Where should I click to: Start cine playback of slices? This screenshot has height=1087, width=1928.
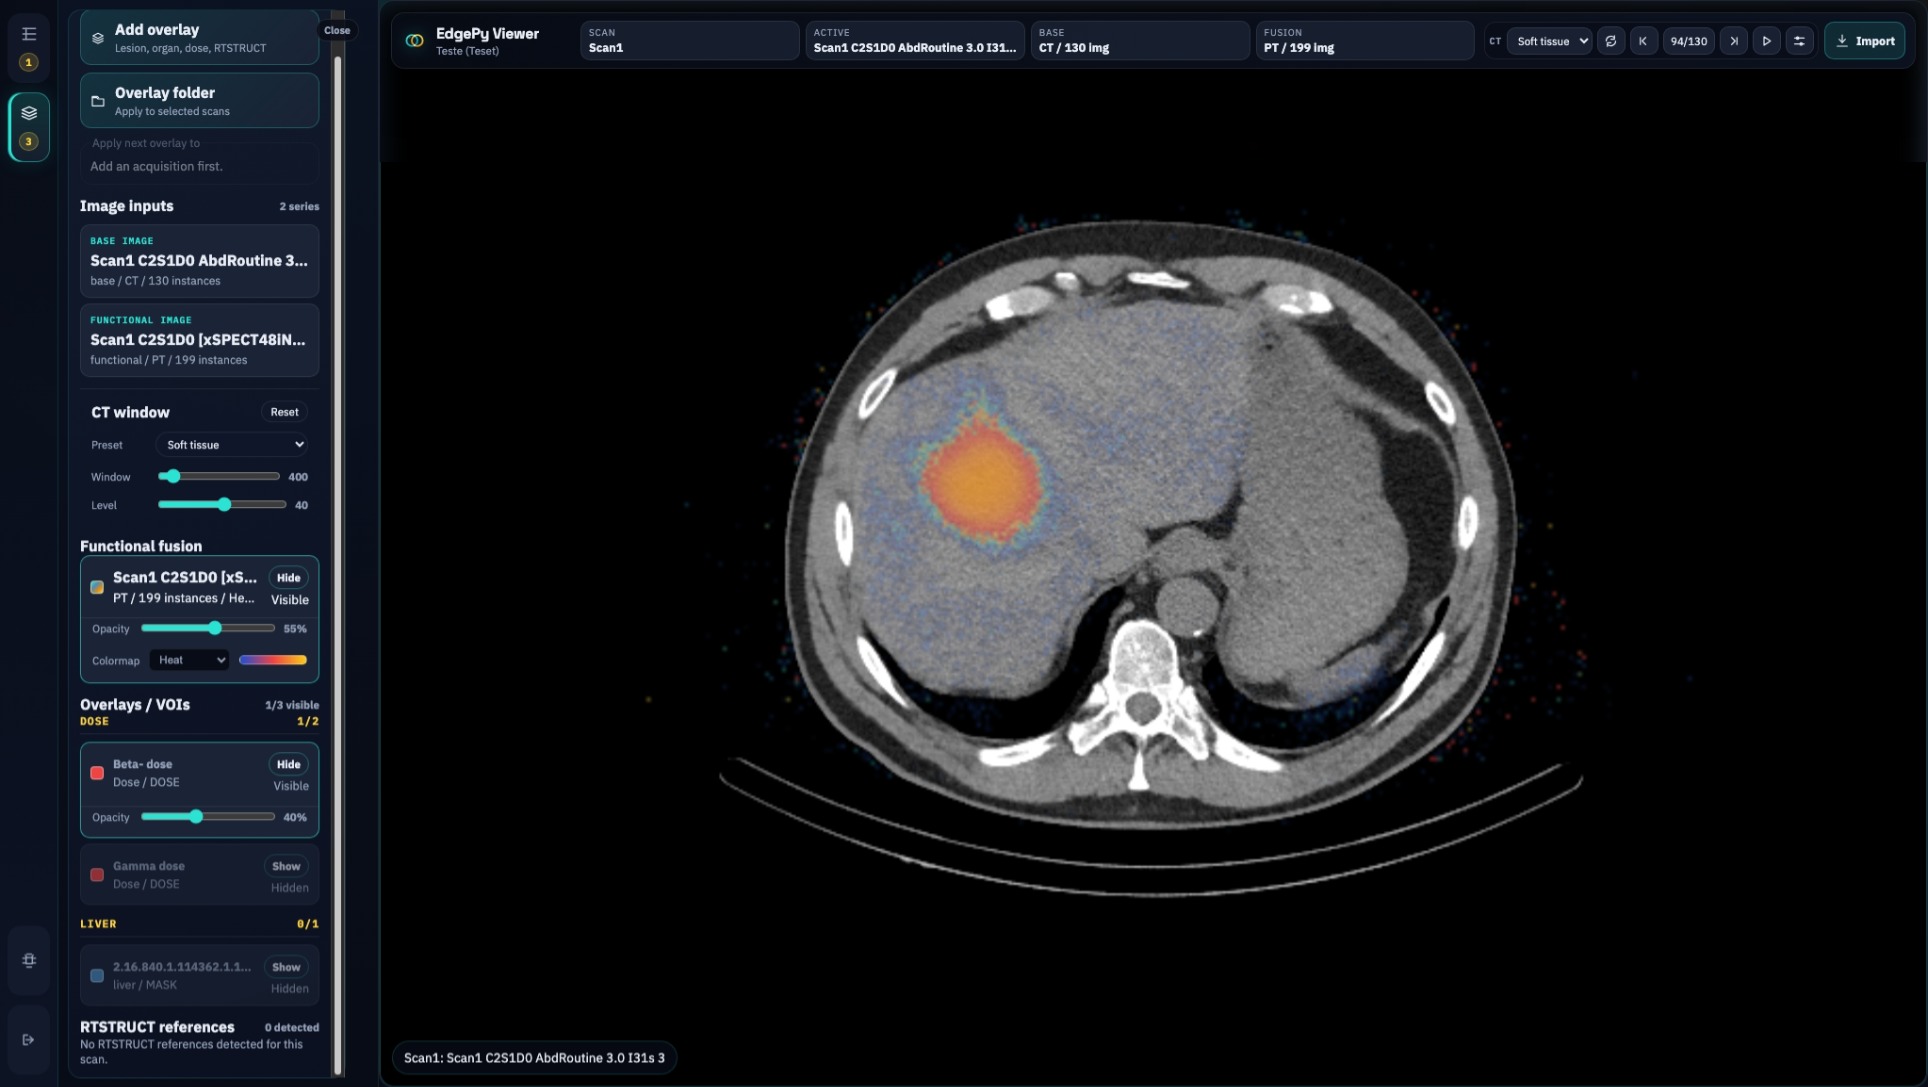pyautogui.click(x=1766, y=41)
